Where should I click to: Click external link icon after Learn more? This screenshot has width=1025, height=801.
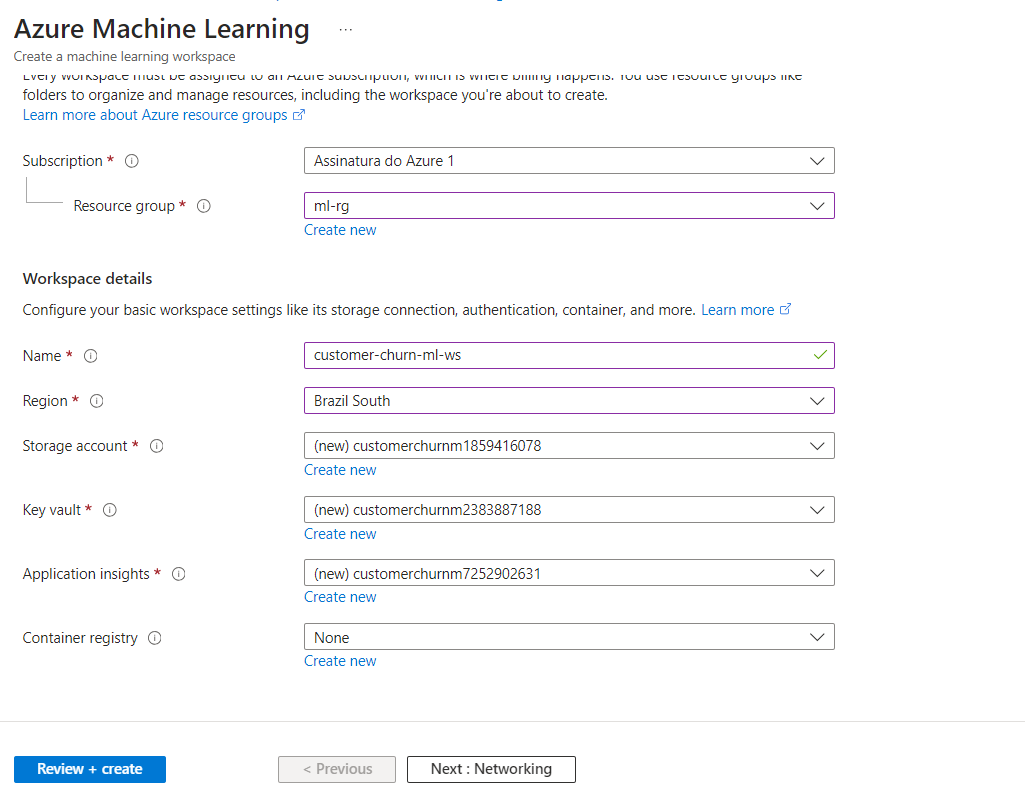(x=785, y=309)
